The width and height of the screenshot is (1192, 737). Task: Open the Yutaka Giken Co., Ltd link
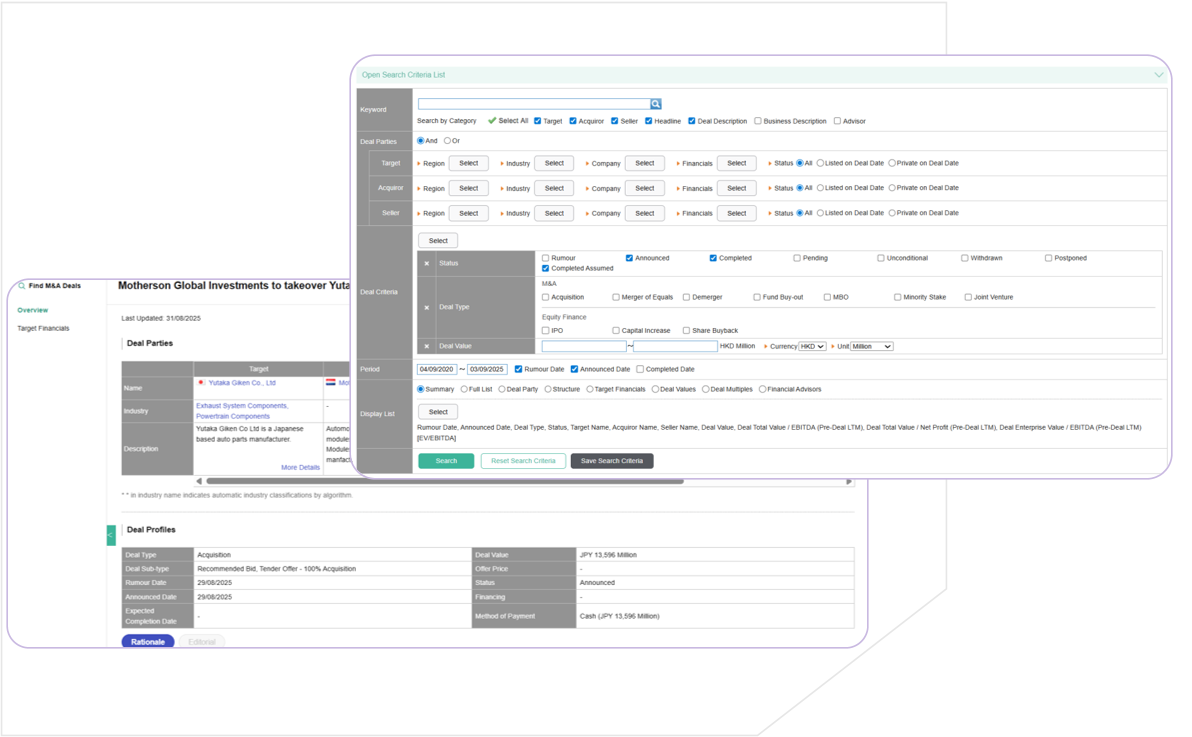(242, 383)
